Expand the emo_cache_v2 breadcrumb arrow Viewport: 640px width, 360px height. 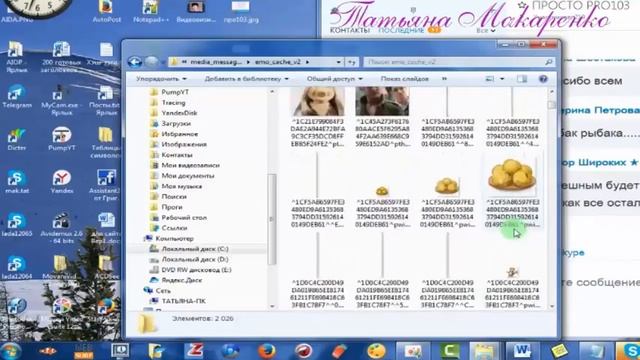307,62
